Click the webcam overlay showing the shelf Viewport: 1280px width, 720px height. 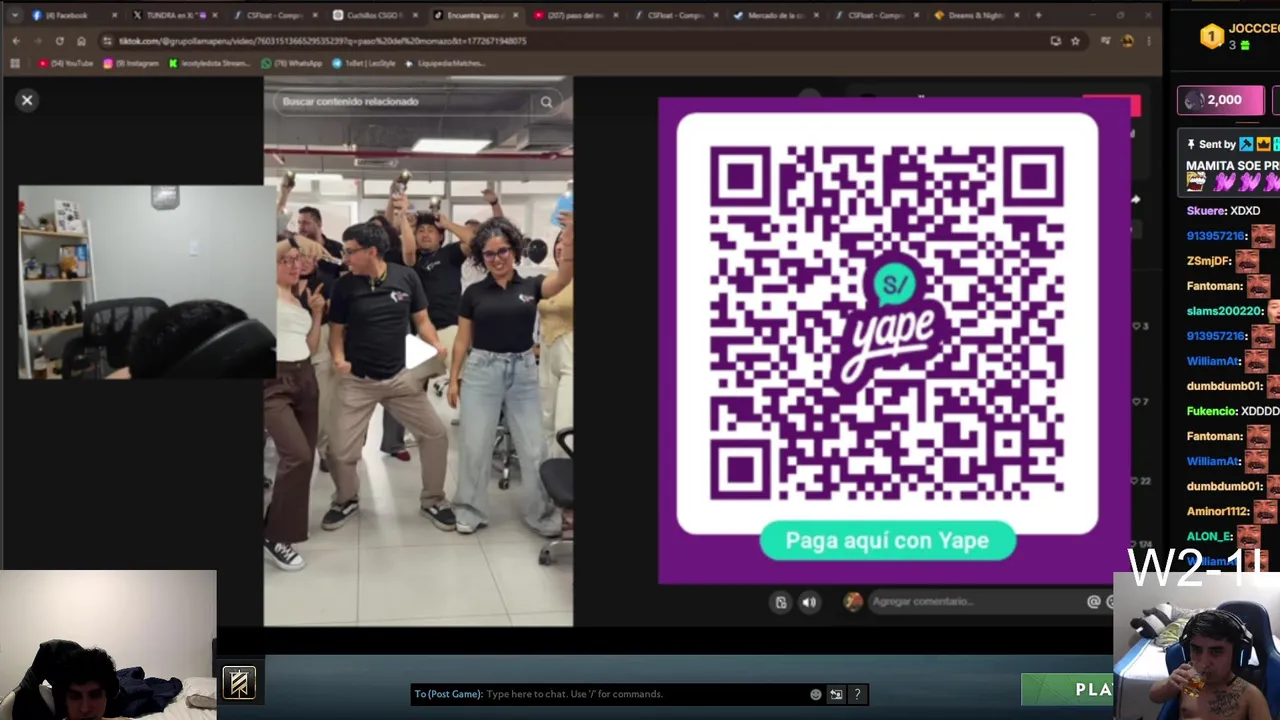147,282
